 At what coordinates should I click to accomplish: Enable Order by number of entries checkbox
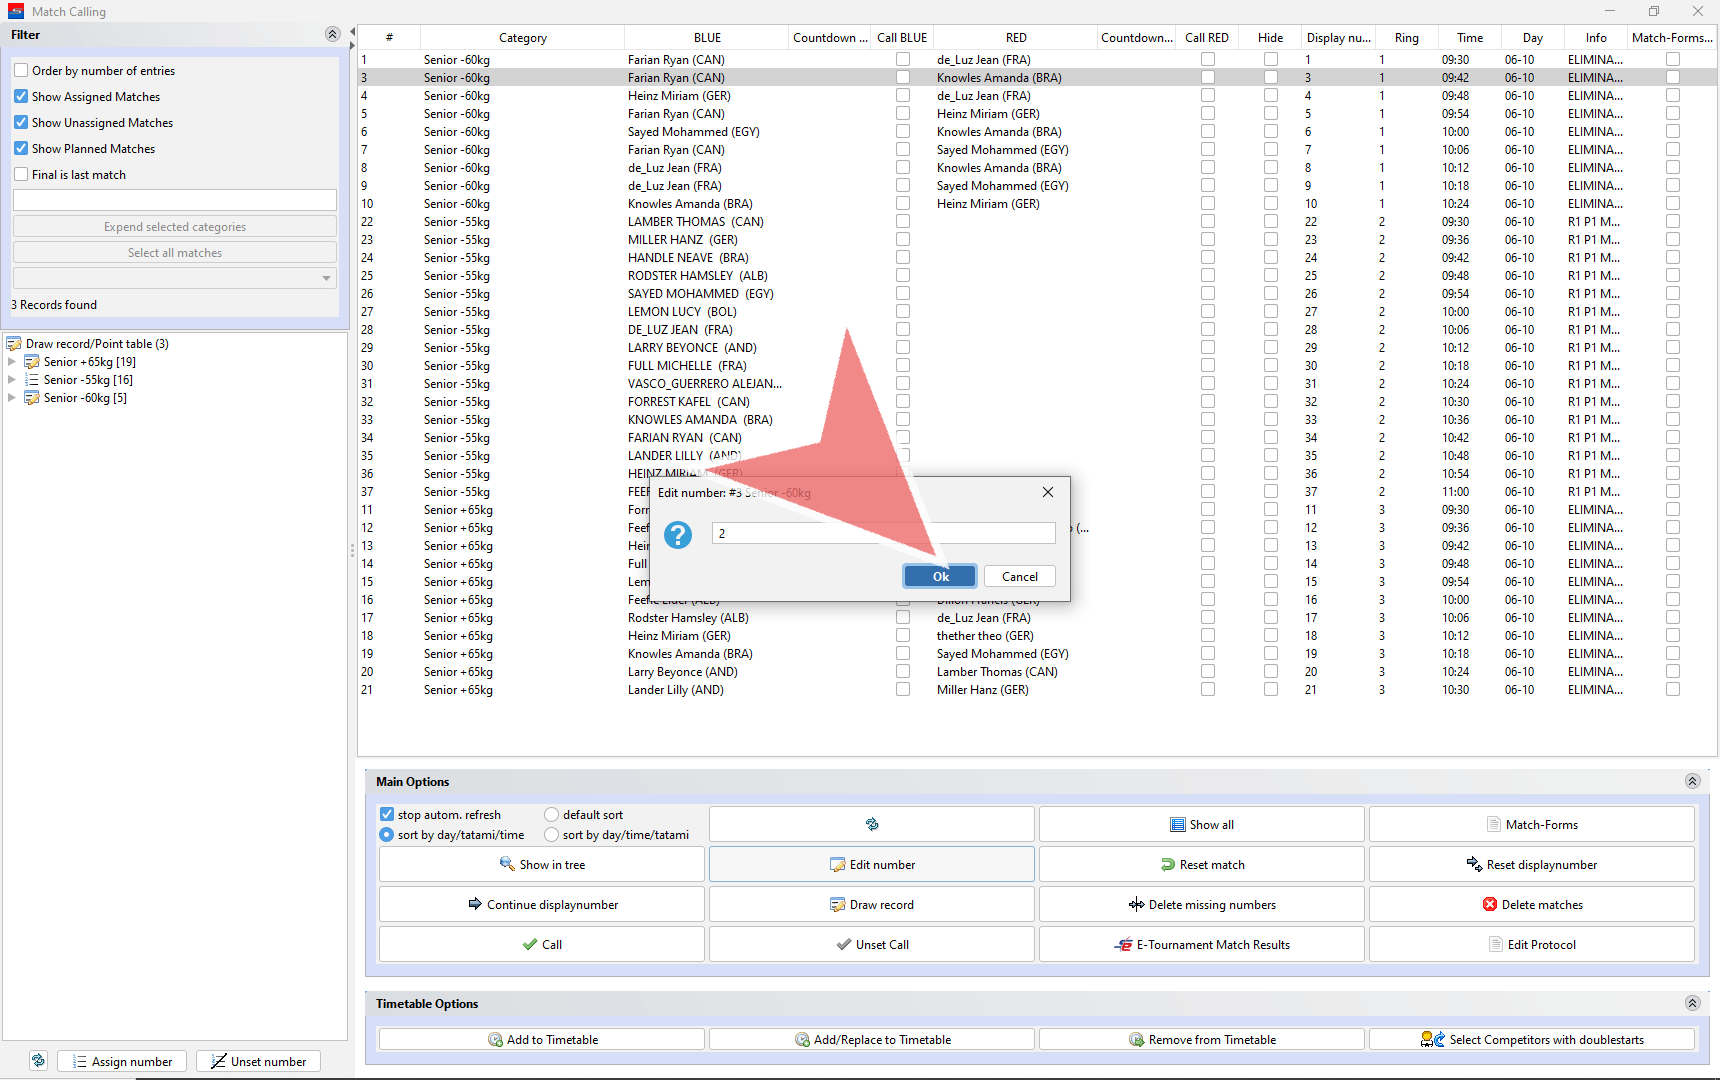coord(21,71)
